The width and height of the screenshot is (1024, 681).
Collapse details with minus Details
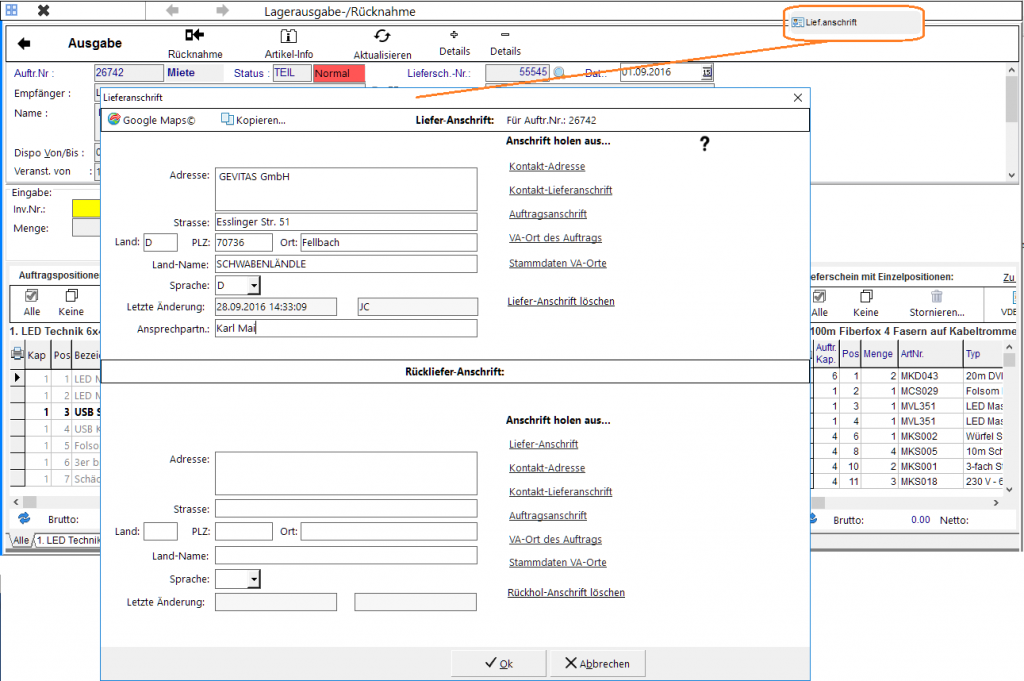pos(505,43)
